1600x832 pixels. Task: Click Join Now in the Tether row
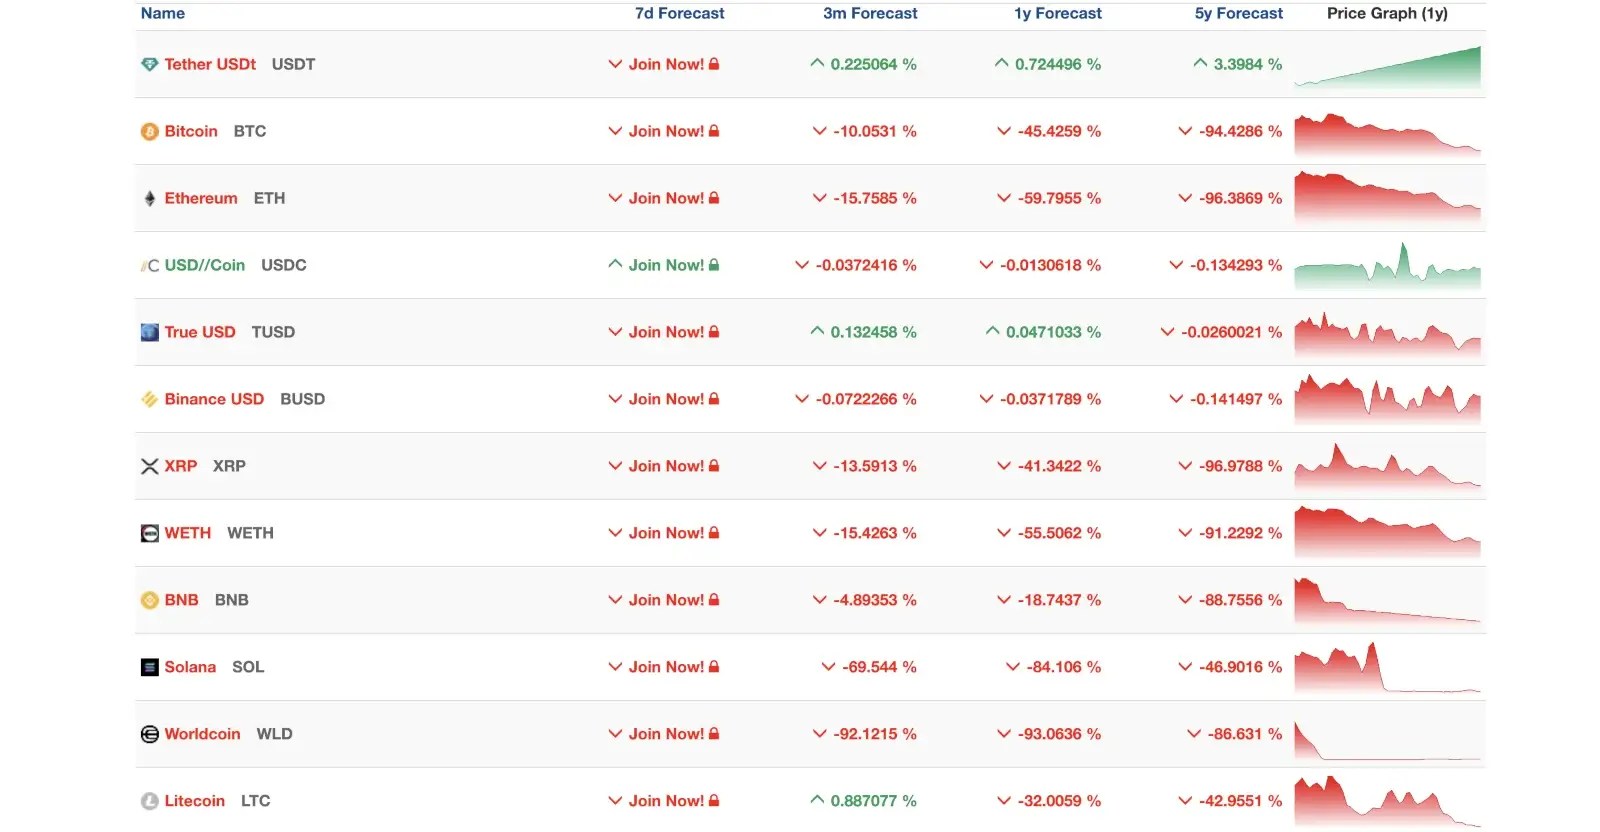coord(666,64)
